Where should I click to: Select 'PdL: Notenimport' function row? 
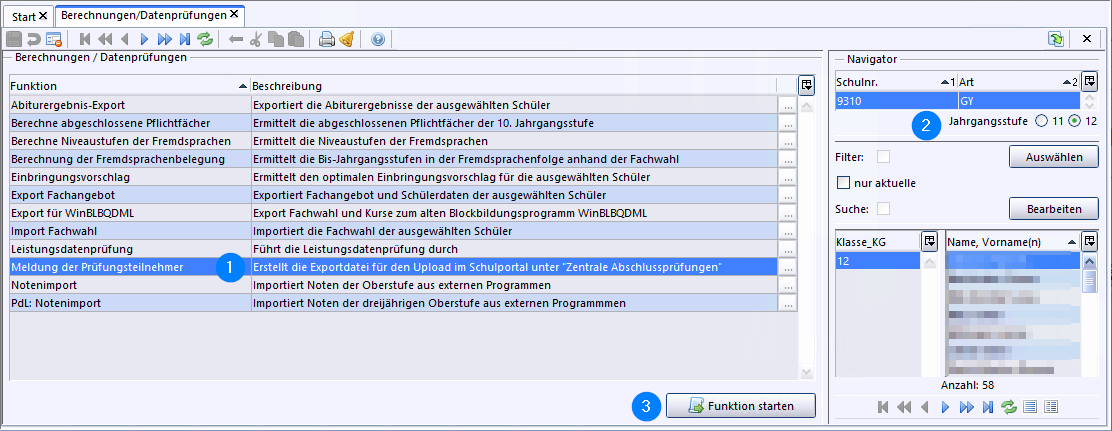(394, 303)
